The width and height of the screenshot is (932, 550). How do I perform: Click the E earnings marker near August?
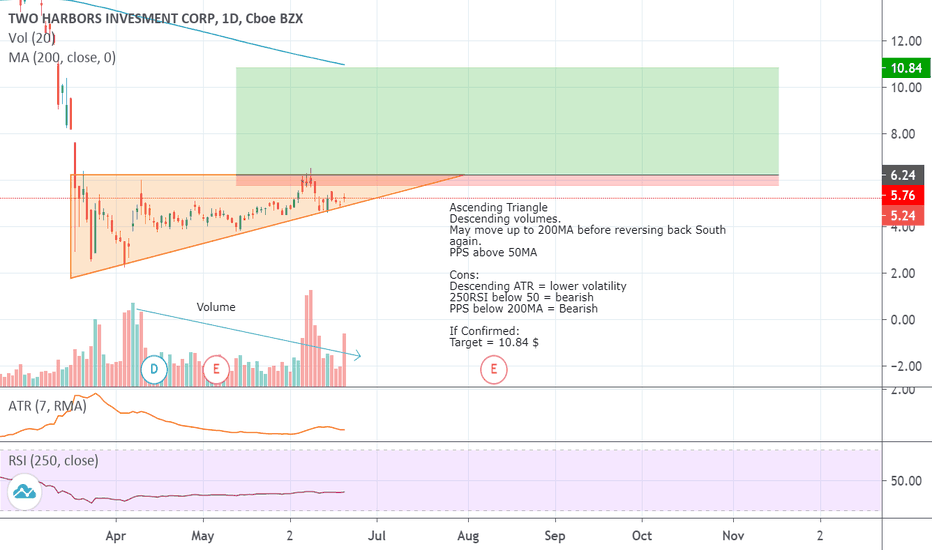[x=493, y=369]
